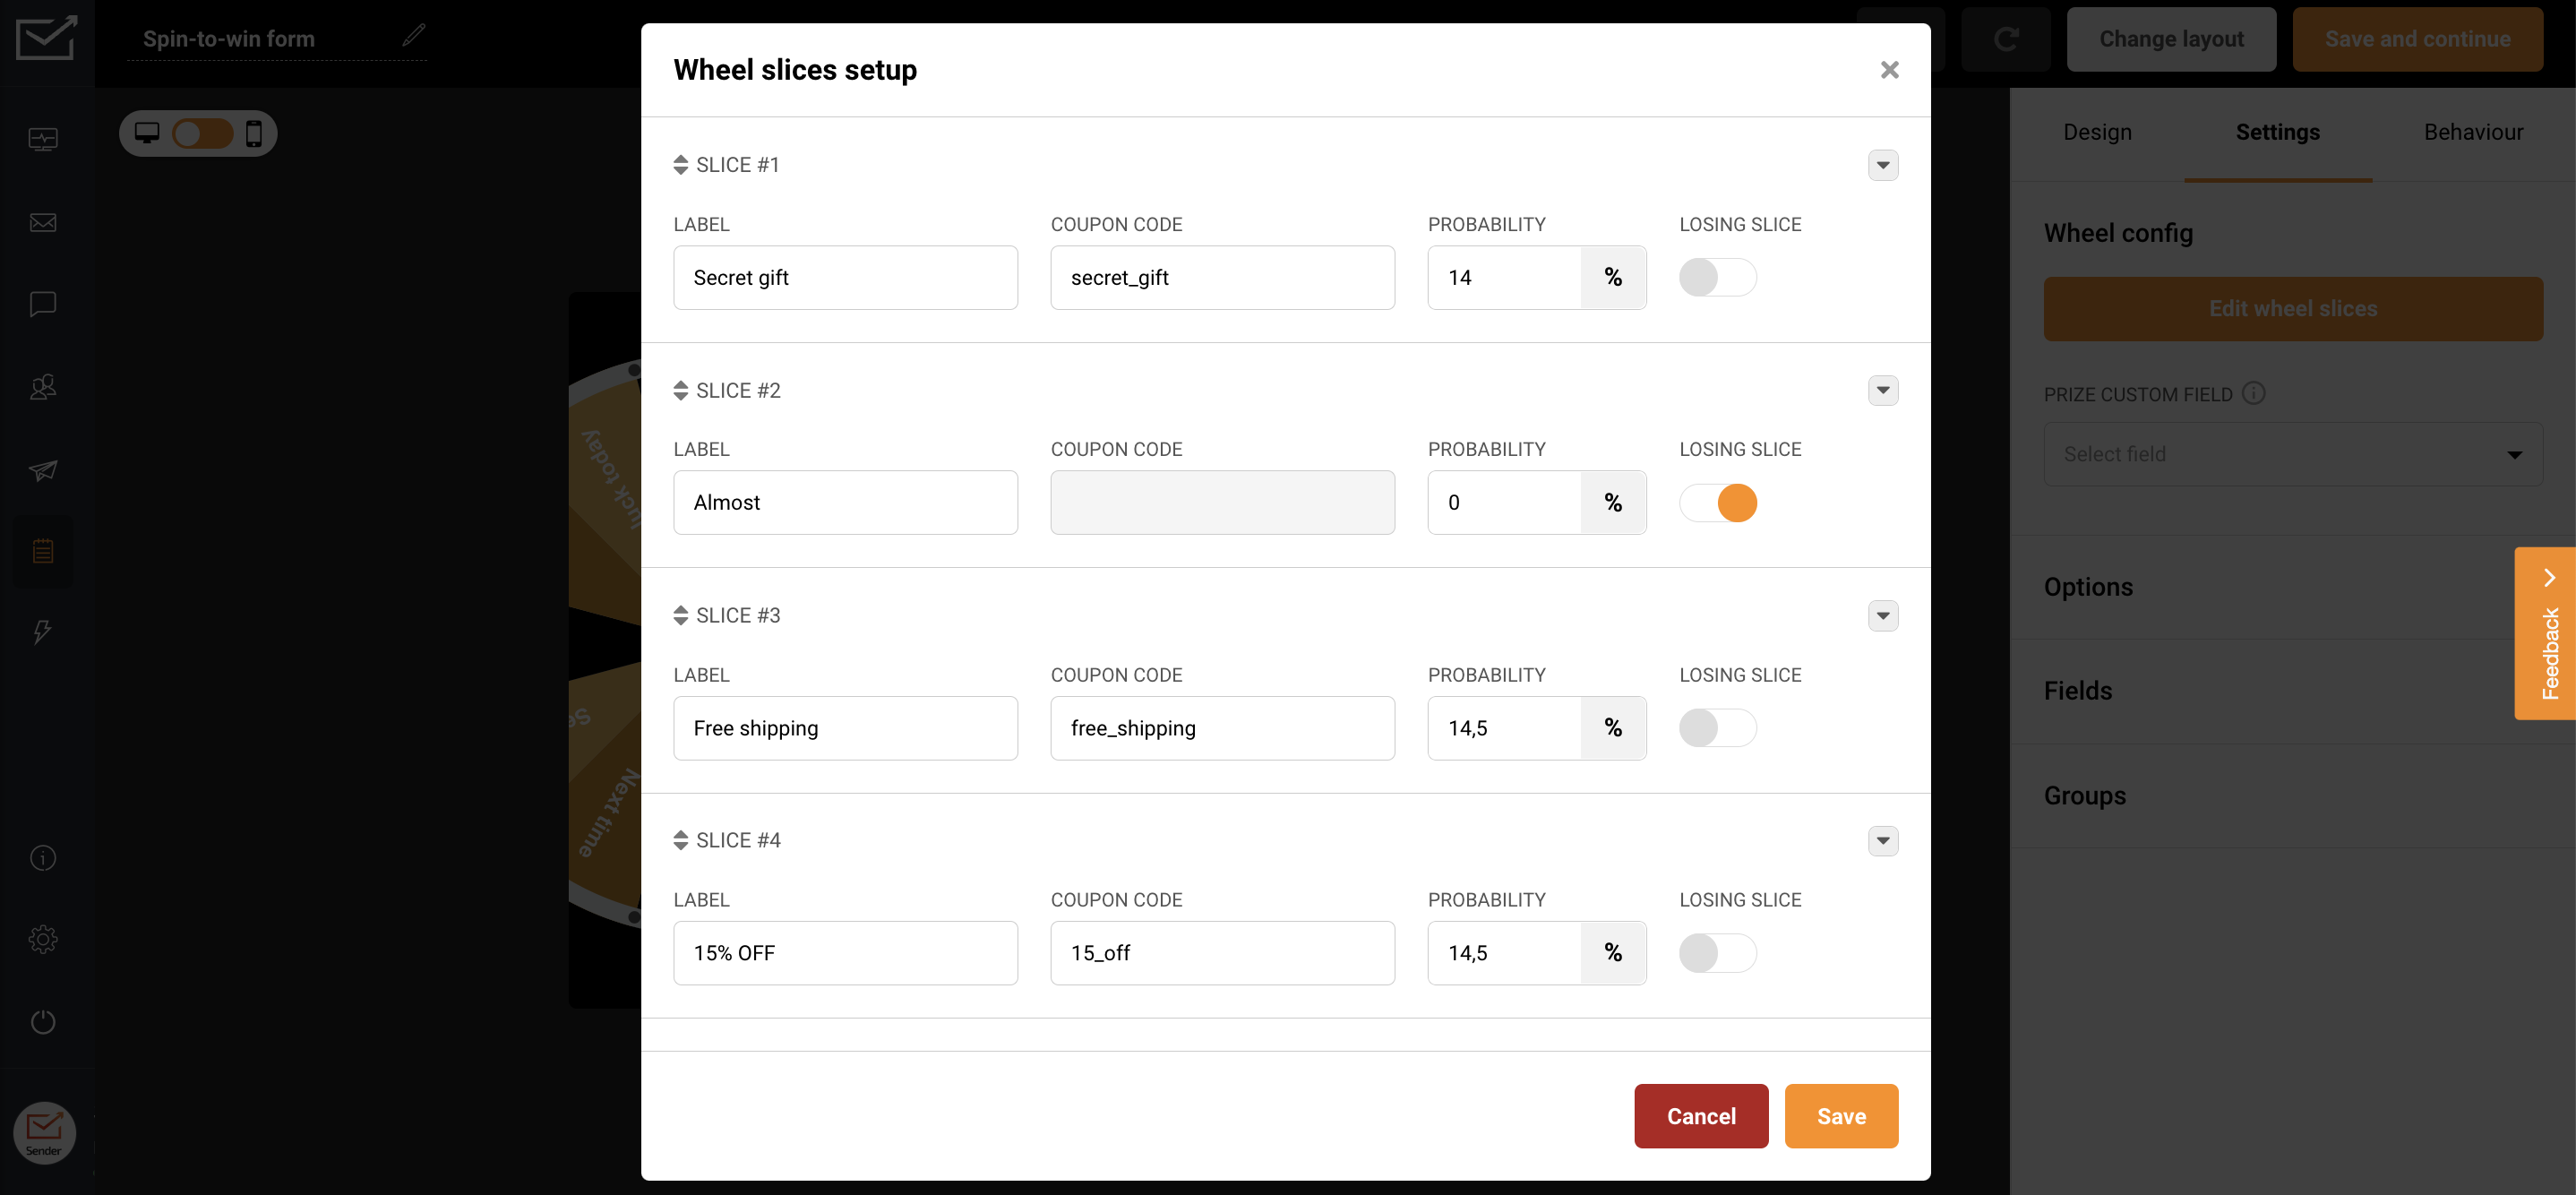Switch to the Settings tab

(x=2277, y=132)
